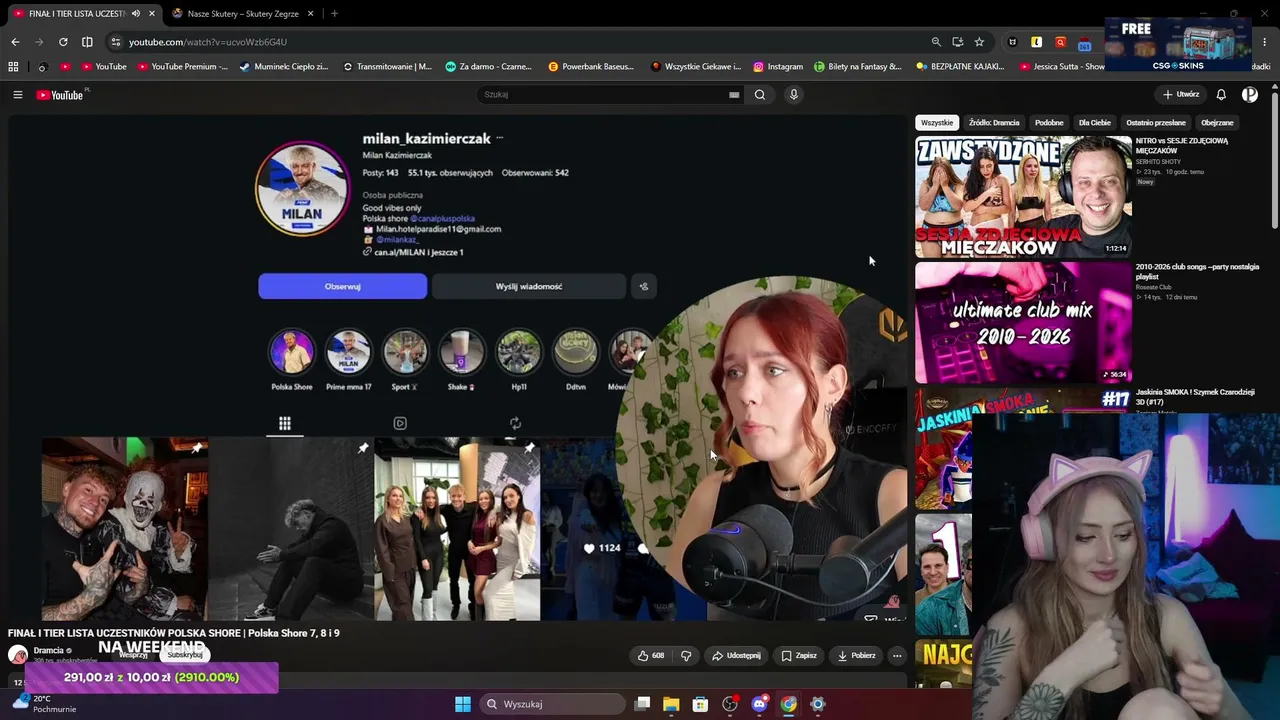Reload the page in browser toolbar

click(x=63, y=42)
